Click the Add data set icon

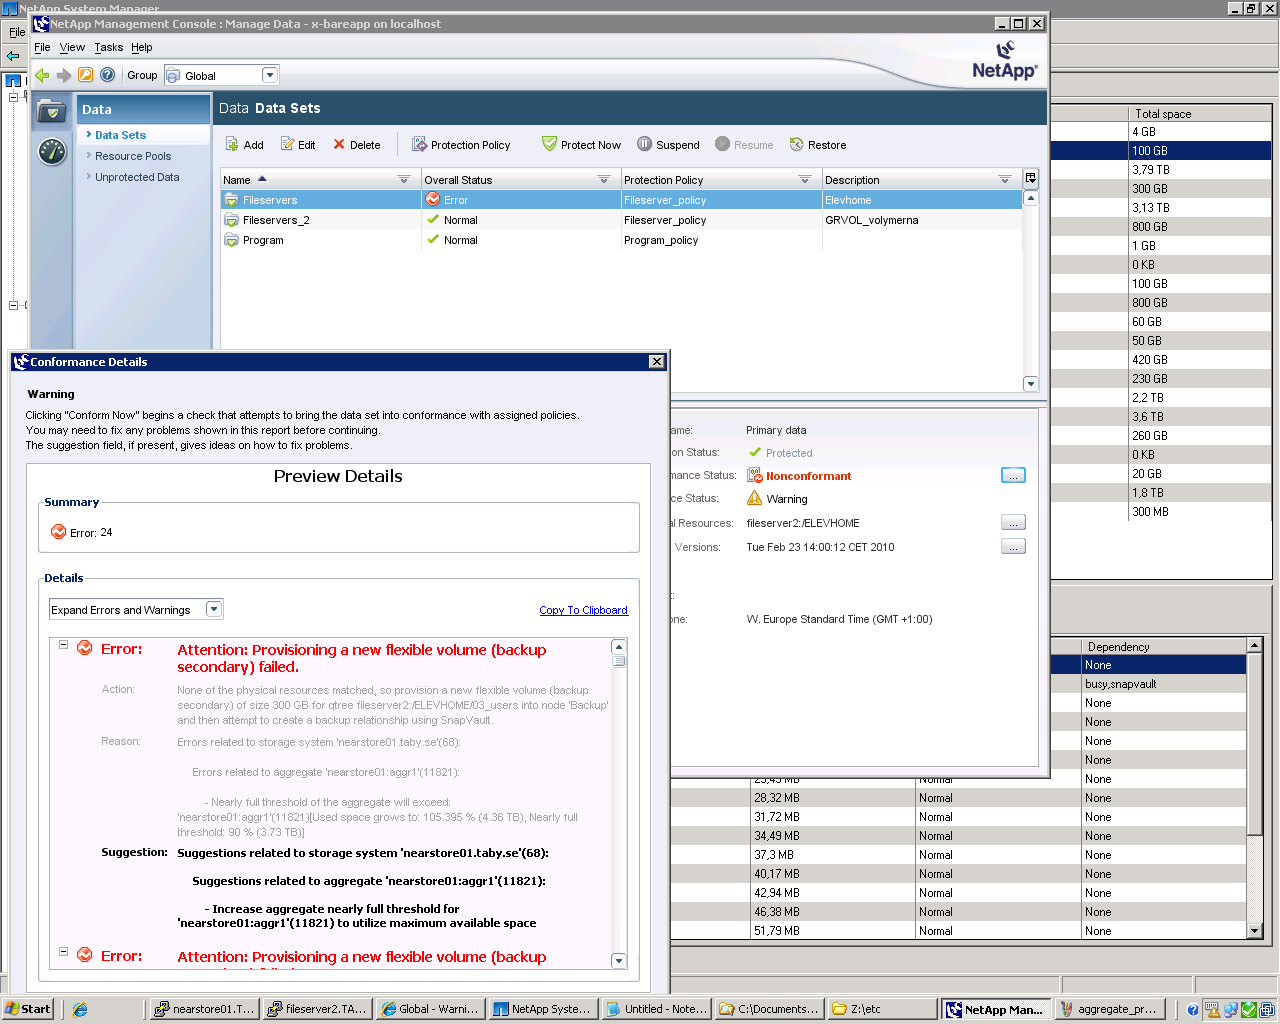click(x=232, y=145)
